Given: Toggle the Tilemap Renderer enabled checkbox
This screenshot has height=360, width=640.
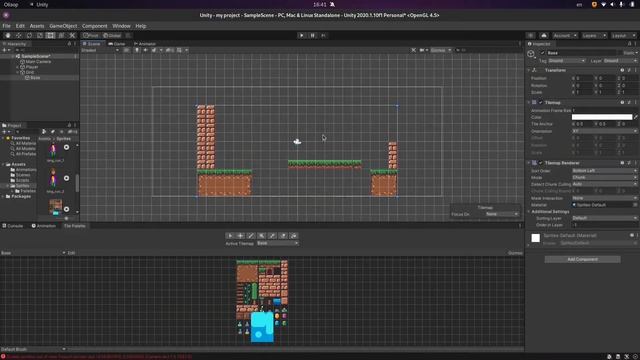Looking at the screenshot, I should (541, 163).
